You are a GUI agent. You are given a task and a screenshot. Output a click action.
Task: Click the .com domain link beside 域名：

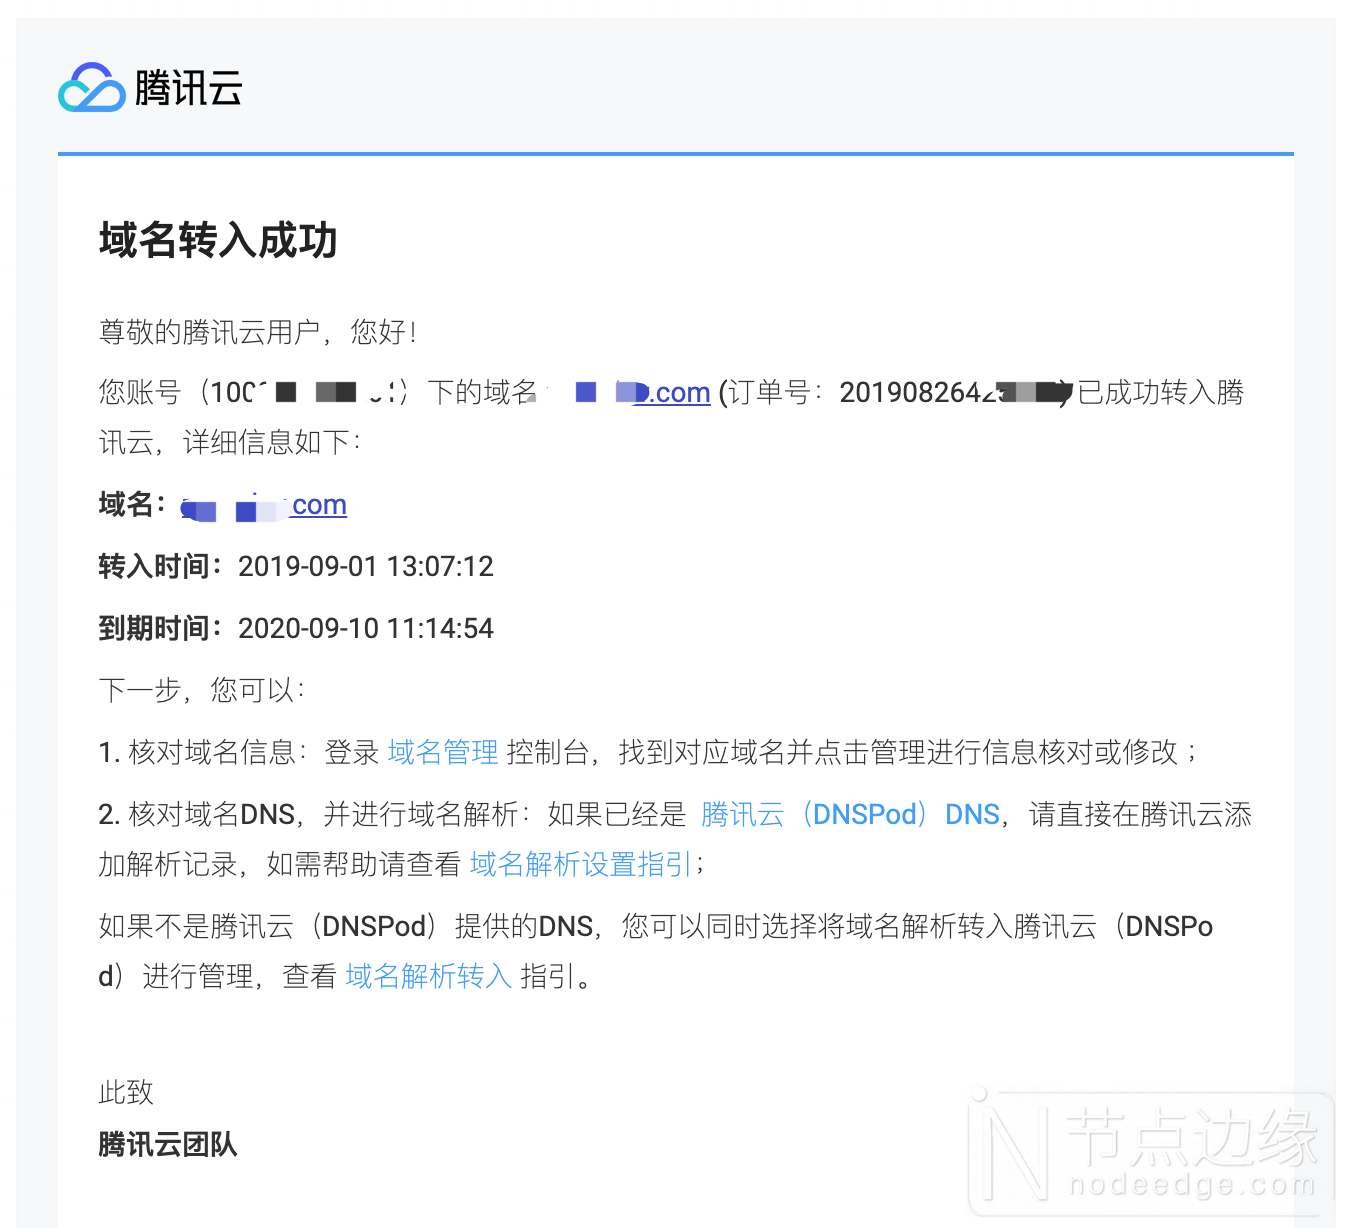pyautogui.click(x=264, y=505)
